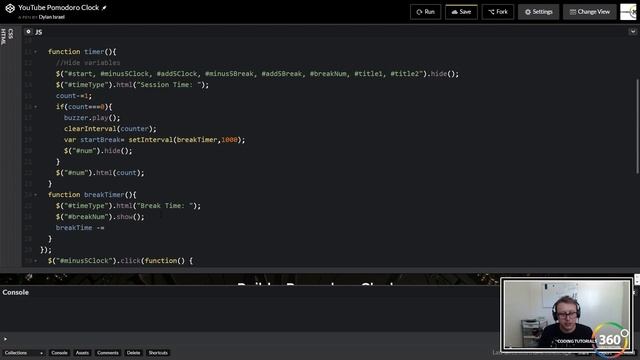The width and height of the screenshot is (640, 360).
Task: Click Delete pen button
Action: [133, 353]
